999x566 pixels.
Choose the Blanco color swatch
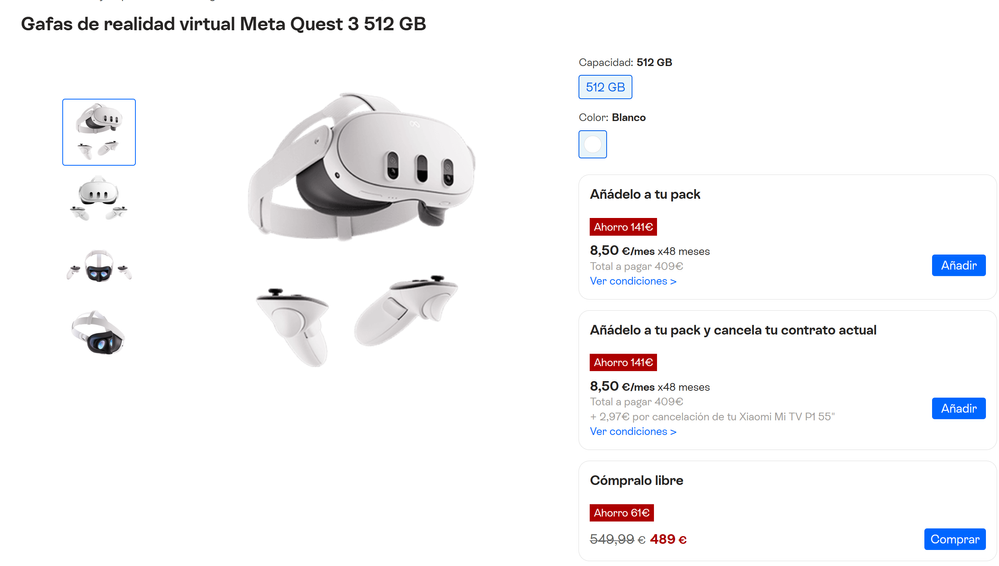click(x=593, y=144)
